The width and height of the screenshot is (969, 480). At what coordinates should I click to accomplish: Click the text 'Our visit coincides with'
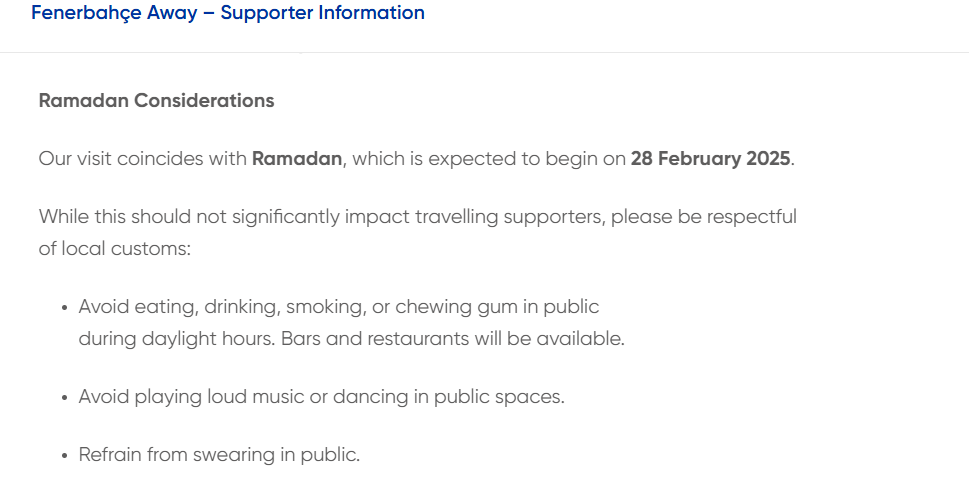tap(143, 159)
